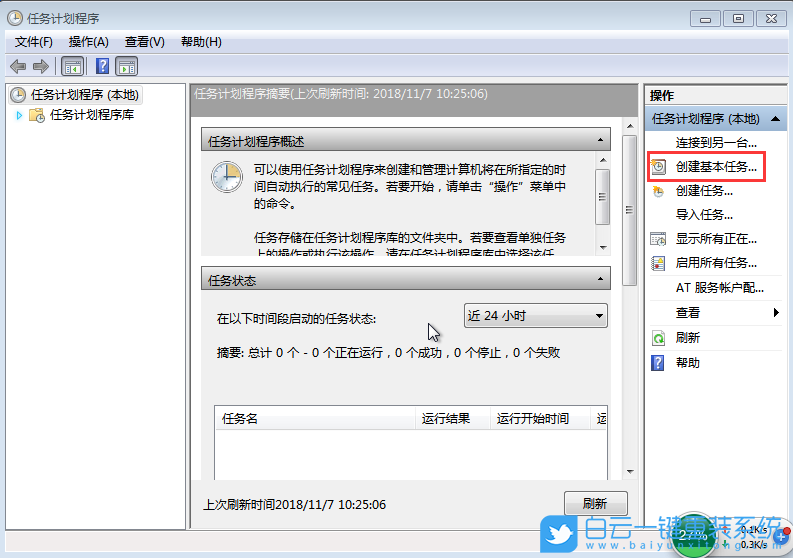Click the 帮助 action entry

[688, 363]
